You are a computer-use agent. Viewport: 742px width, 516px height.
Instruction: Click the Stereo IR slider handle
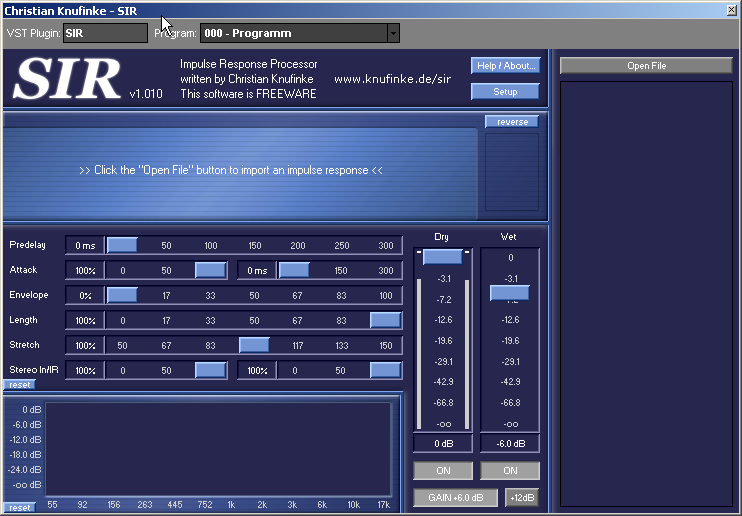385,370
